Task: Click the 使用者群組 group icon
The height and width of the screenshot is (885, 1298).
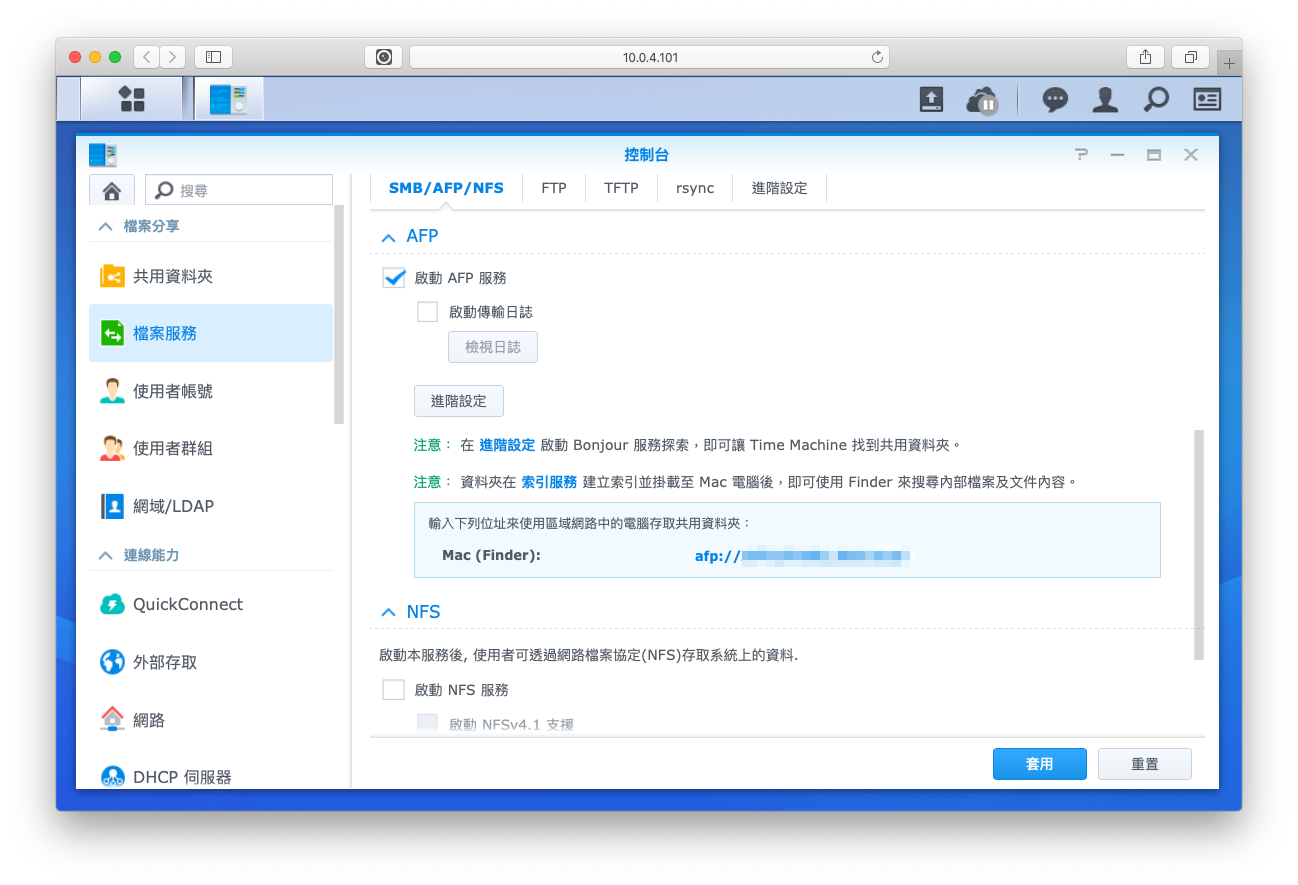Action: coord(112,448)
